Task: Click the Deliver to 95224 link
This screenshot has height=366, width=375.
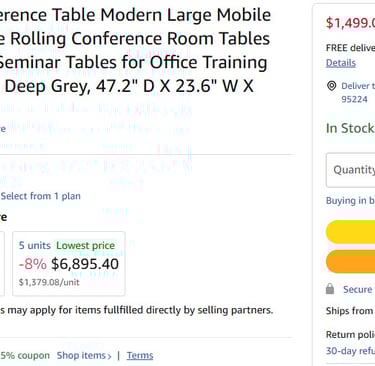Action: pyautogui.click(x=358, y=92)
